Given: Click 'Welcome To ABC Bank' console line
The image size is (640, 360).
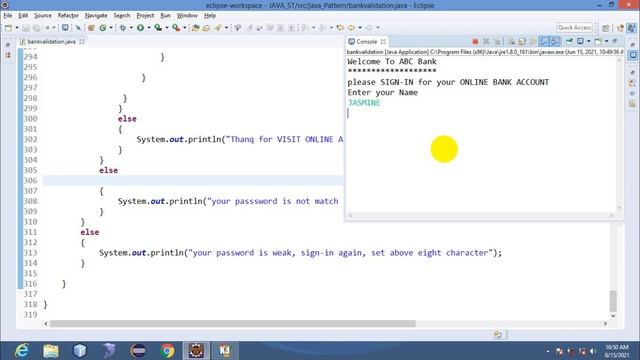Looking at the screenshot, I should click(392, 62).
